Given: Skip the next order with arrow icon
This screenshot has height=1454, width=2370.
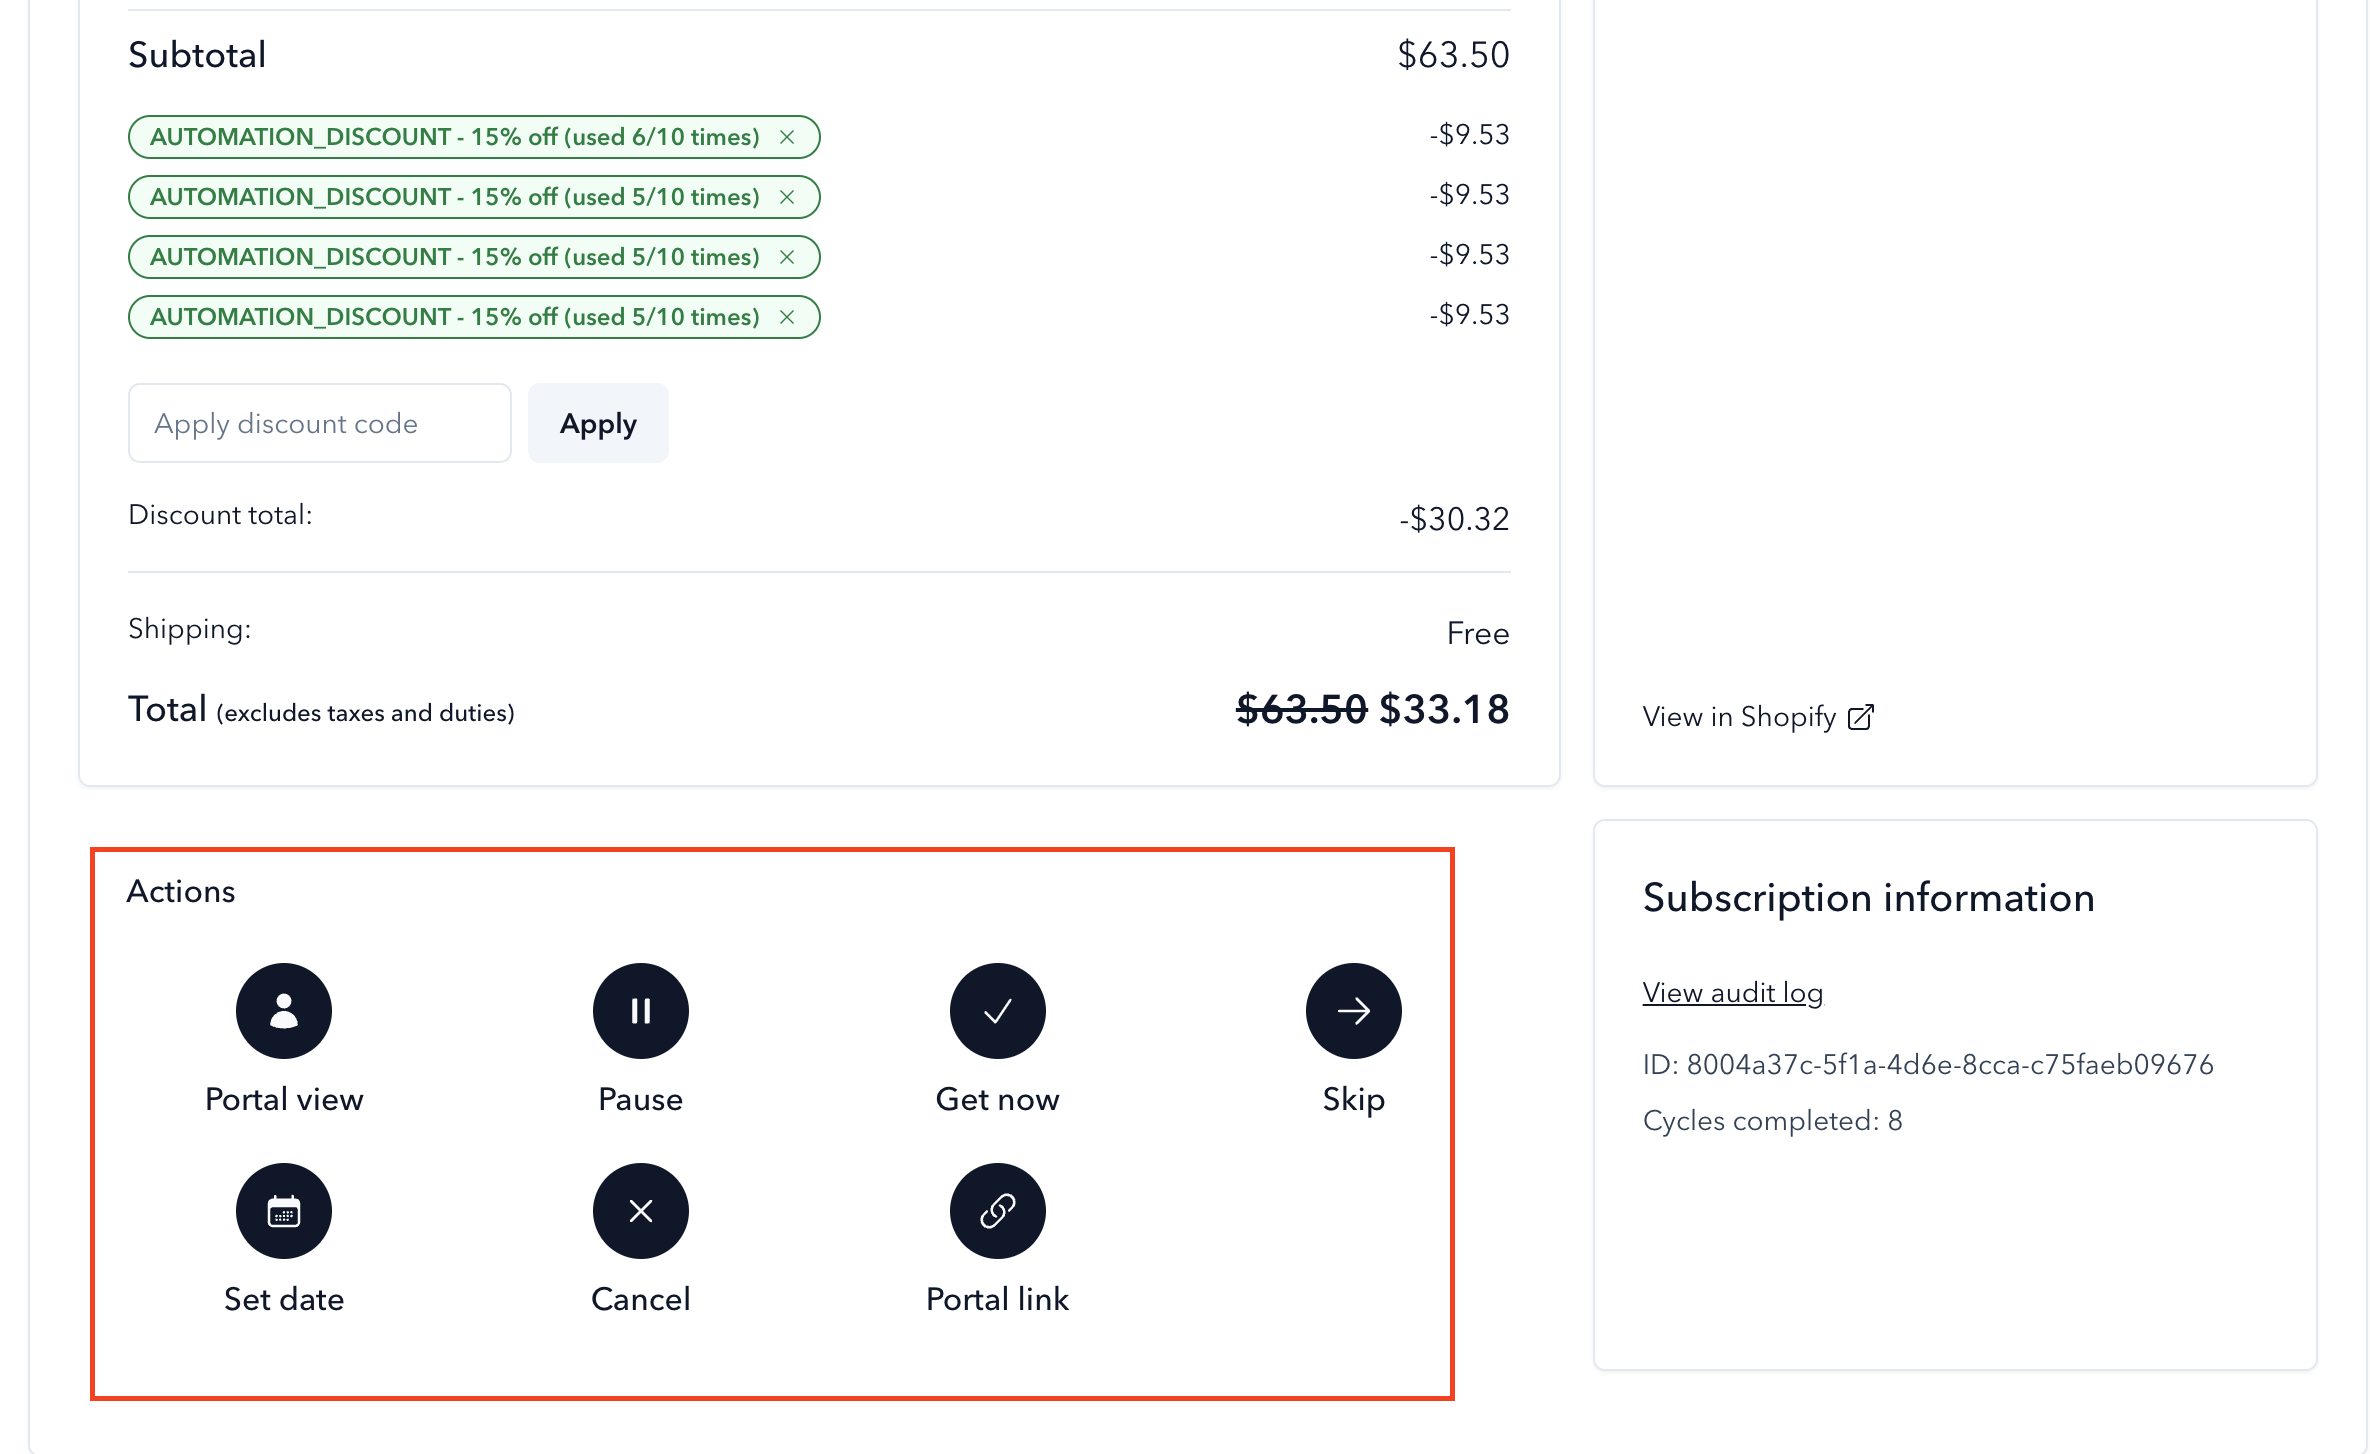Looking at the screenshot, I should [1353, 1010].
